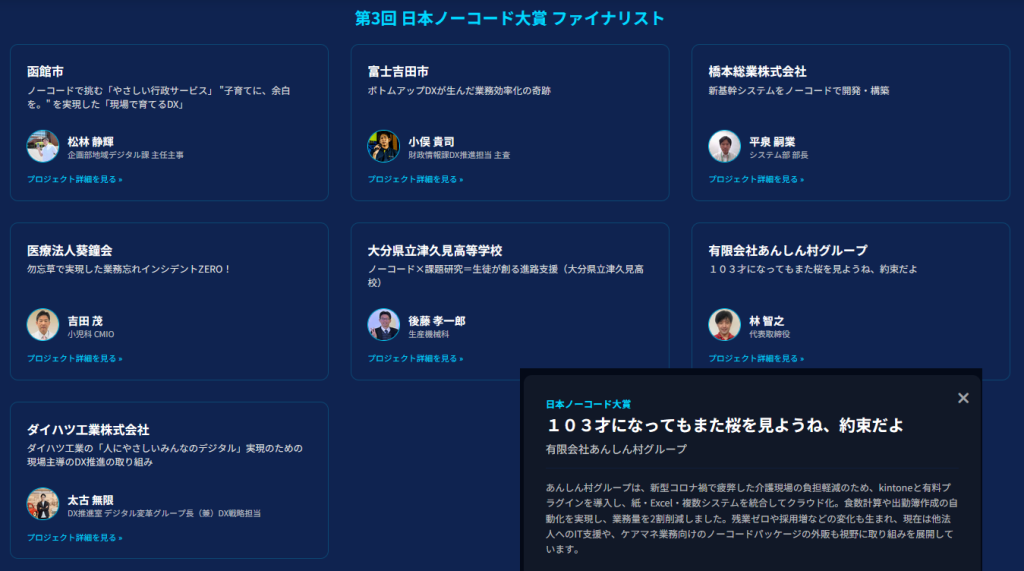The image size is (1024, 571).
Task: Click 後藤 孝一郎 avatar photo
Action: (x=383, y=325)
